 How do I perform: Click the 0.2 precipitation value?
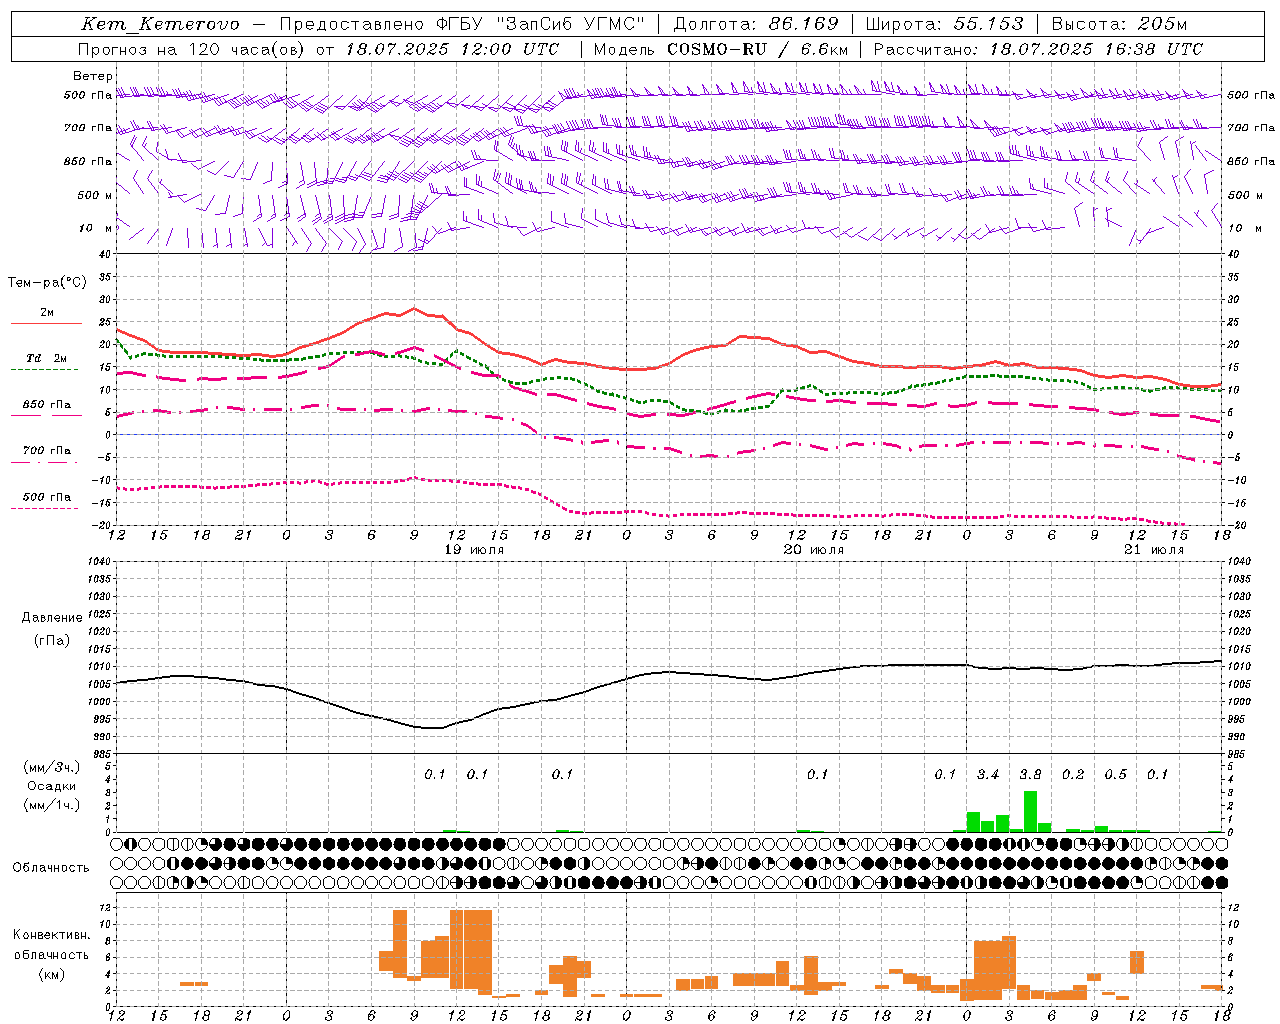click(1073, 775)
